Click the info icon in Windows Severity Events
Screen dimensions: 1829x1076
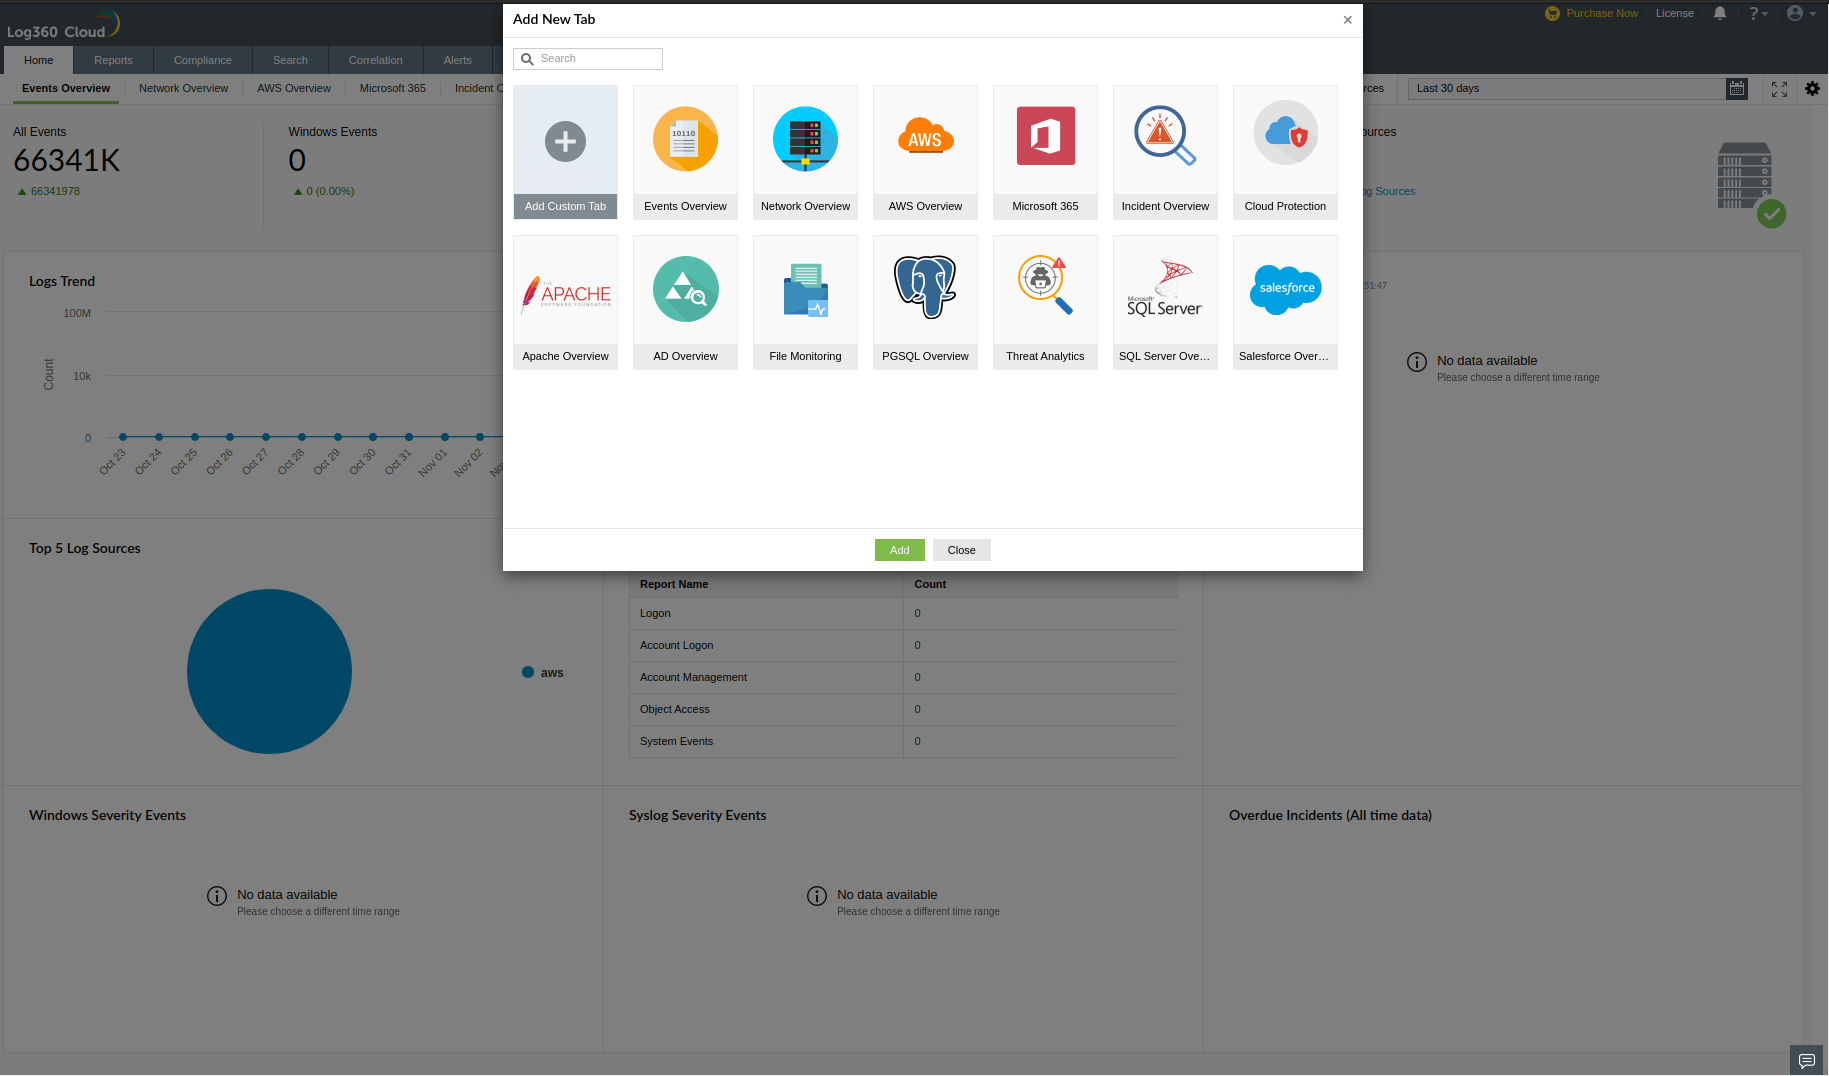coord(216,896)
